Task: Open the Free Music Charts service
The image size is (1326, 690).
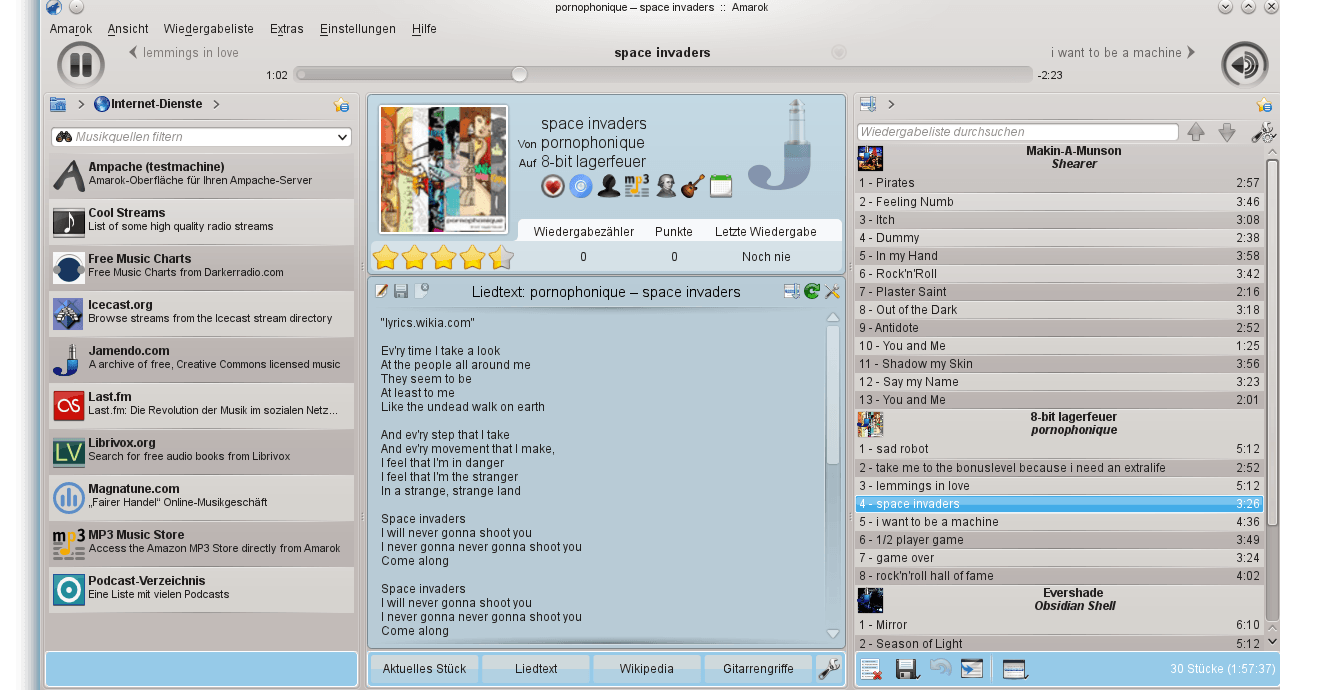Action: pyautogui.click(x=201, y=266)
